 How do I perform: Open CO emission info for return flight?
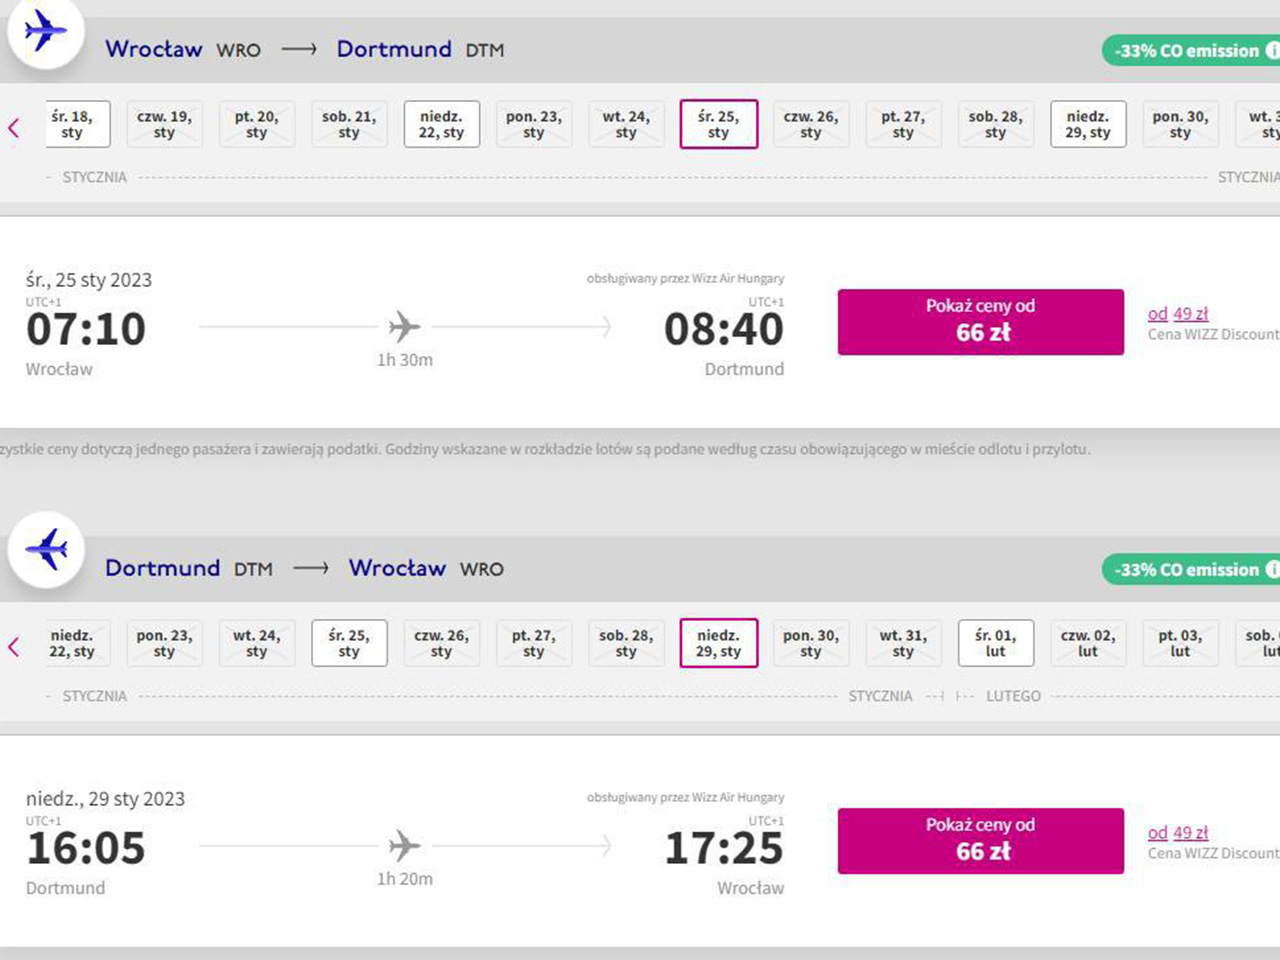1272,569
